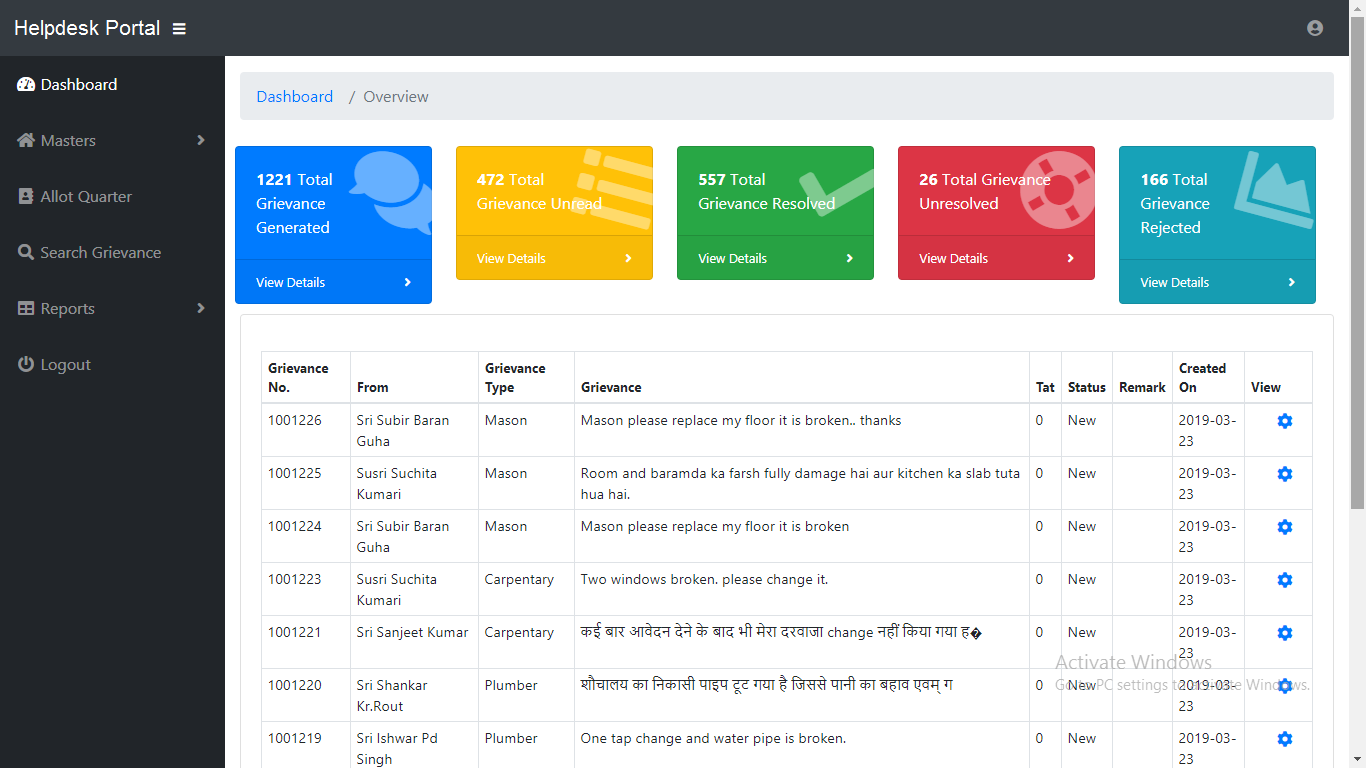Click the Logout power icon
This screenshot has width=1366, height=768.
tap(26, 365)
